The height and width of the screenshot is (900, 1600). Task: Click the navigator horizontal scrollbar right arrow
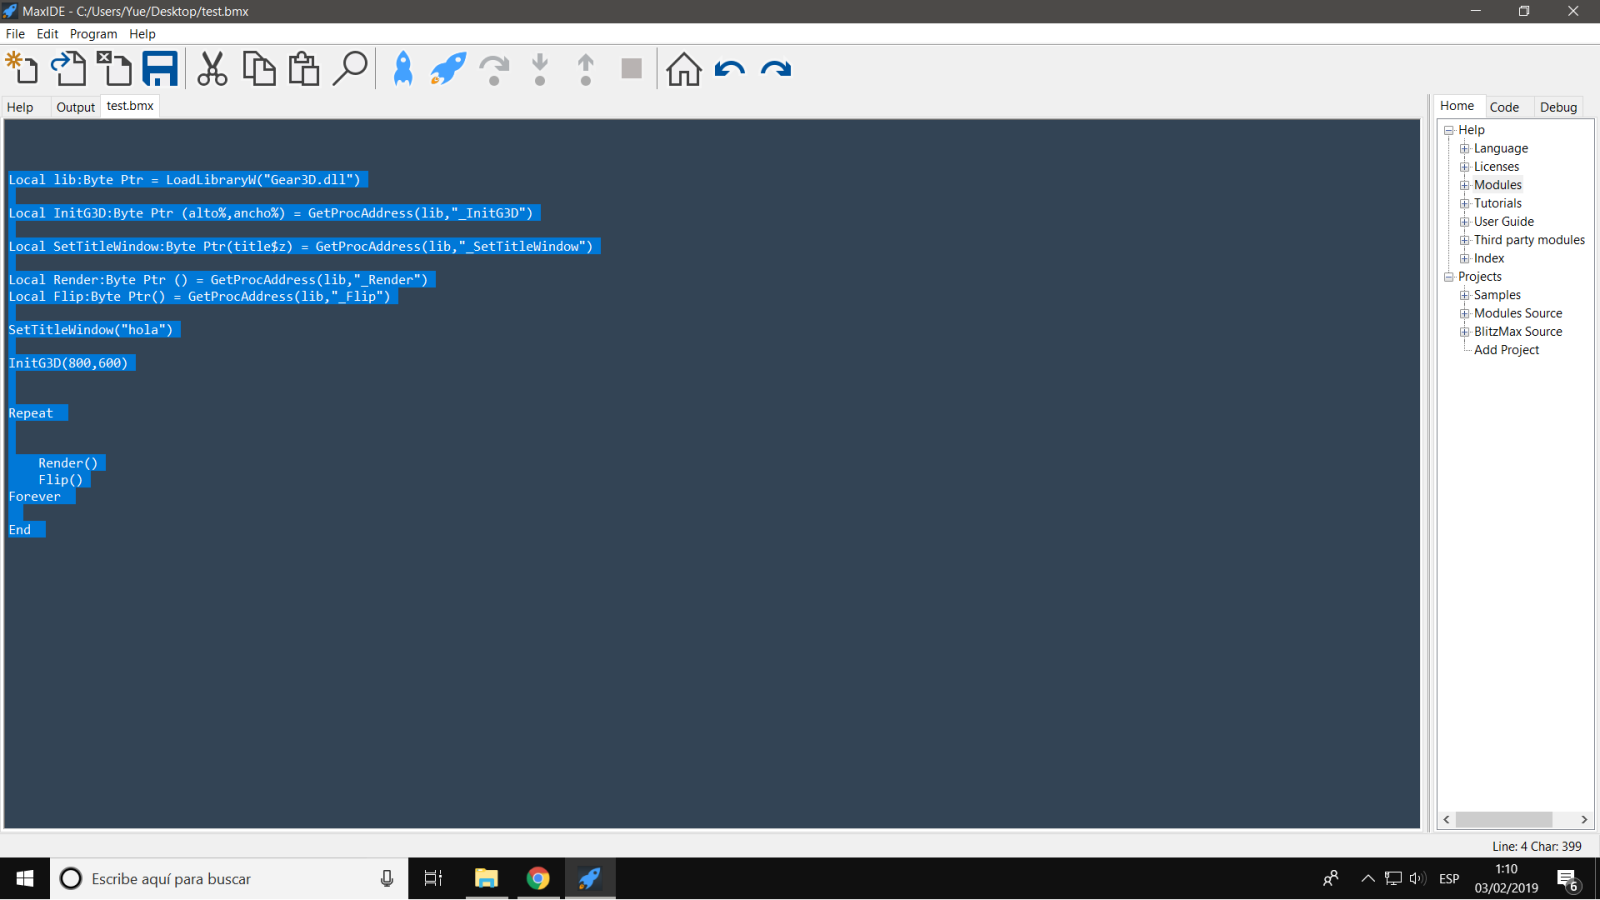[x=1584, y=819]
